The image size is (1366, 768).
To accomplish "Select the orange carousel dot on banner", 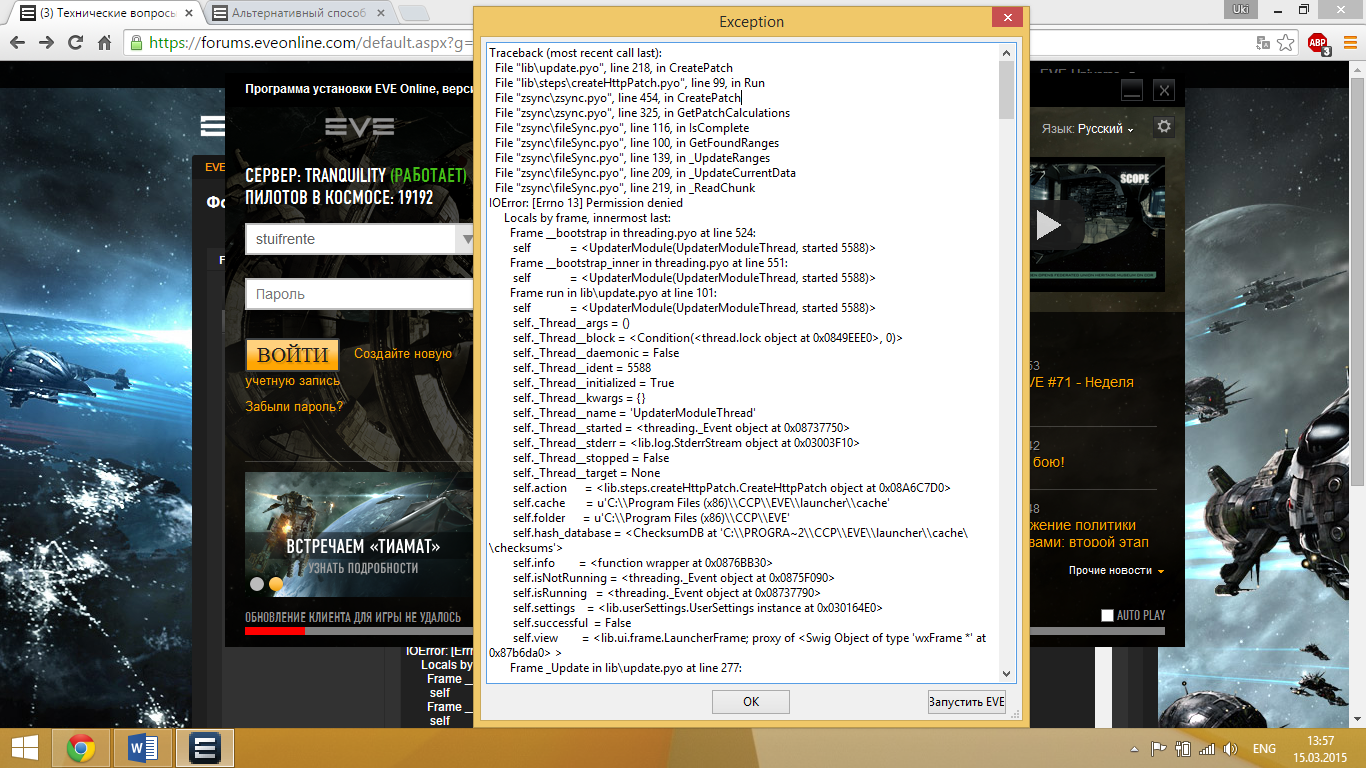I will [x=276, y=584].
